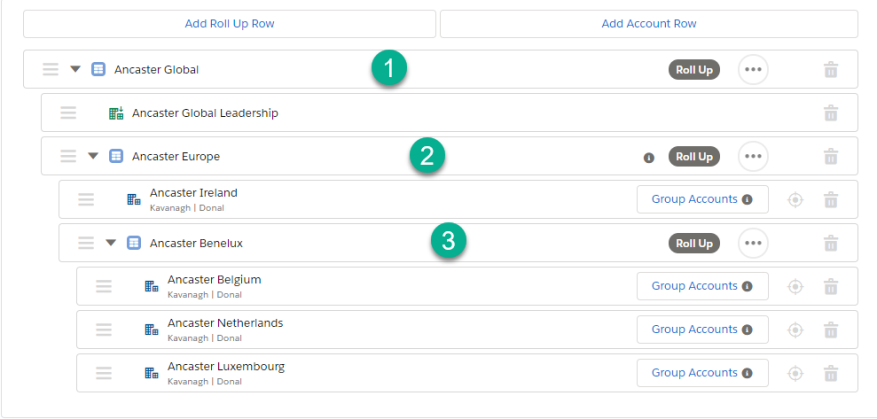Collapse the Ancaster Europe row
This screenshot has width=877, height=419.
click(93, 156)
